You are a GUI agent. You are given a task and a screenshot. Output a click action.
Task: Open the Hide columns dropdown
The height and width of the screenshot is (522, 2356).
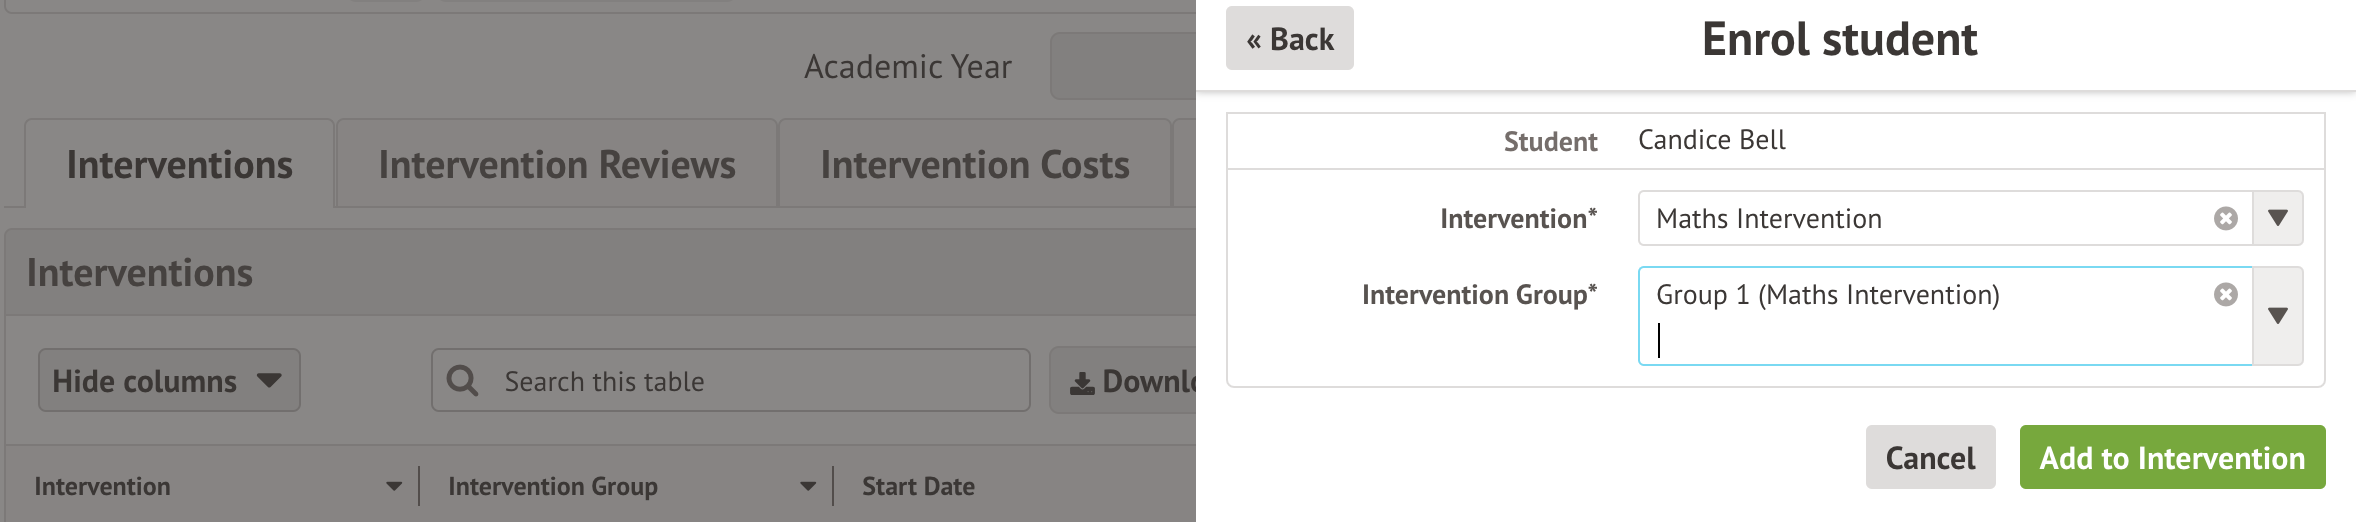pos(169,380)
